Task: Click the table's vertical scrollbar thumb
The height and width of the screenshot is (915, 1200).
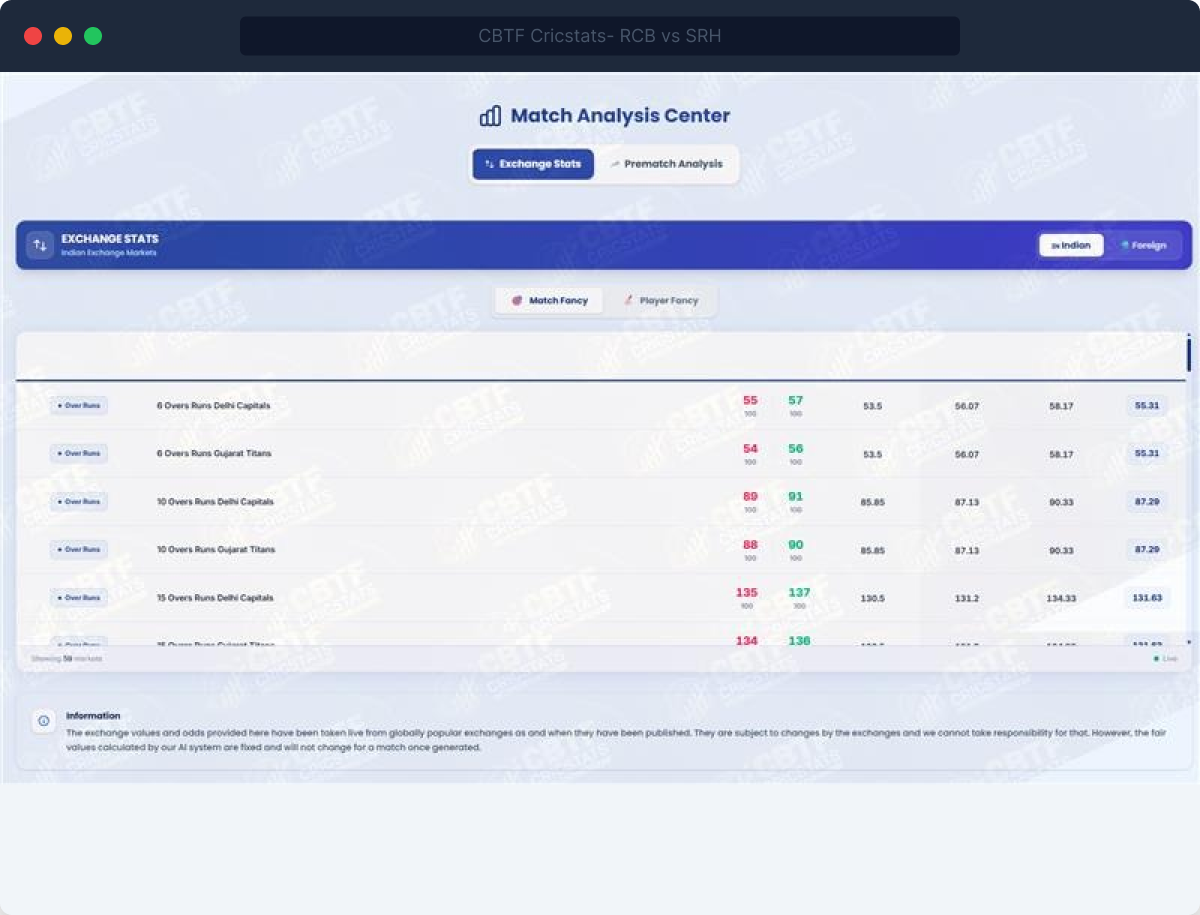Action: coord(1188,355)
